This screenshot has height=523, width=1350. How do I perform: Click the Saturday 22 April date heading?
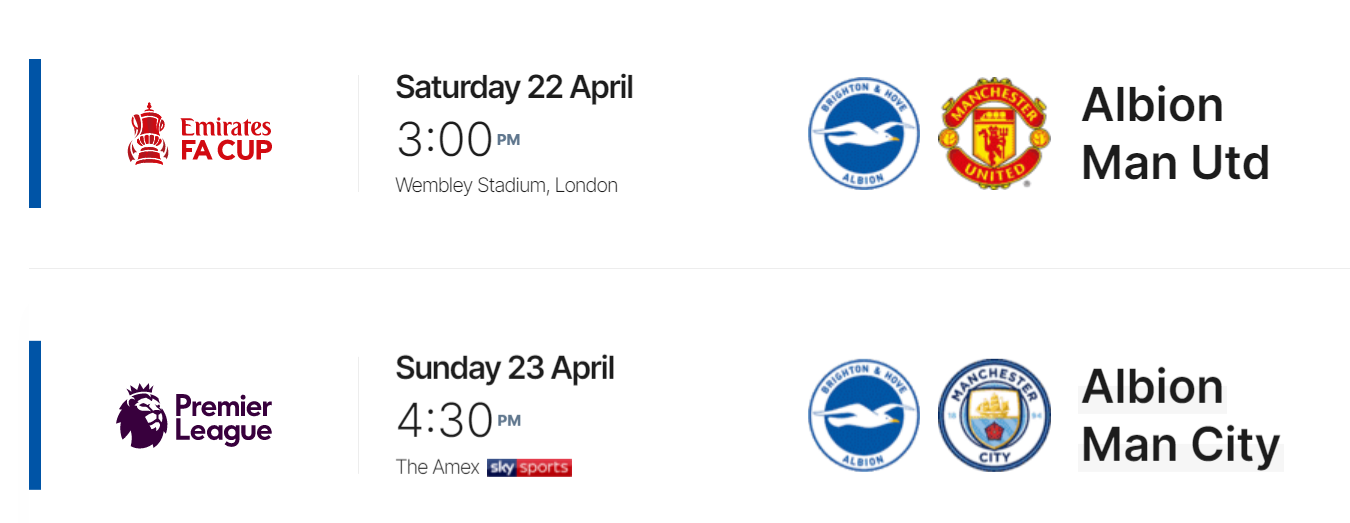514,87
